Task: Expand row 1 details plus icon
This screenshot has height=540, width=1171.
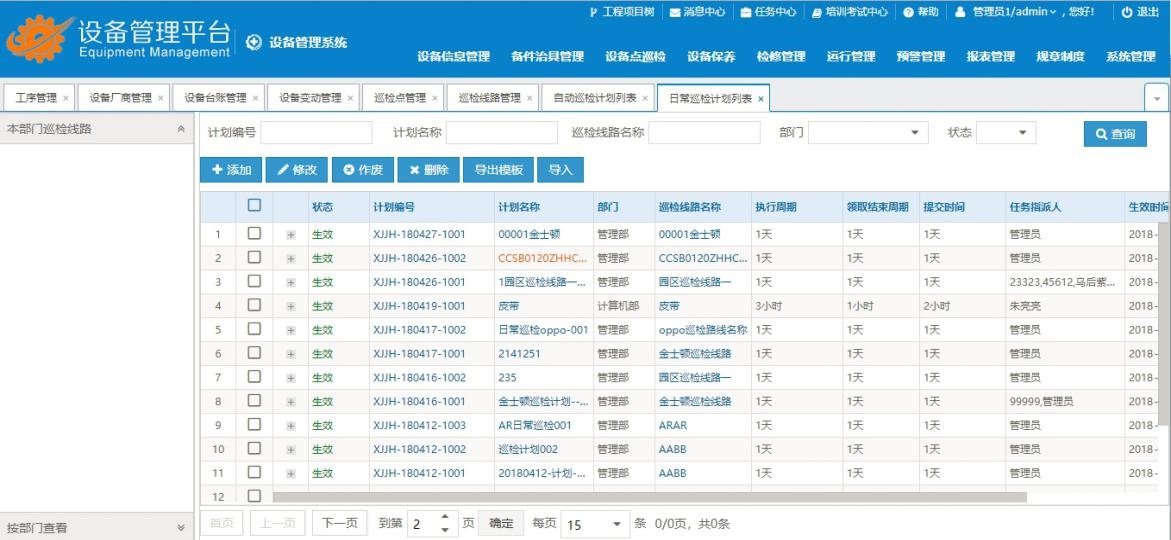Action: tap(291, 234)
